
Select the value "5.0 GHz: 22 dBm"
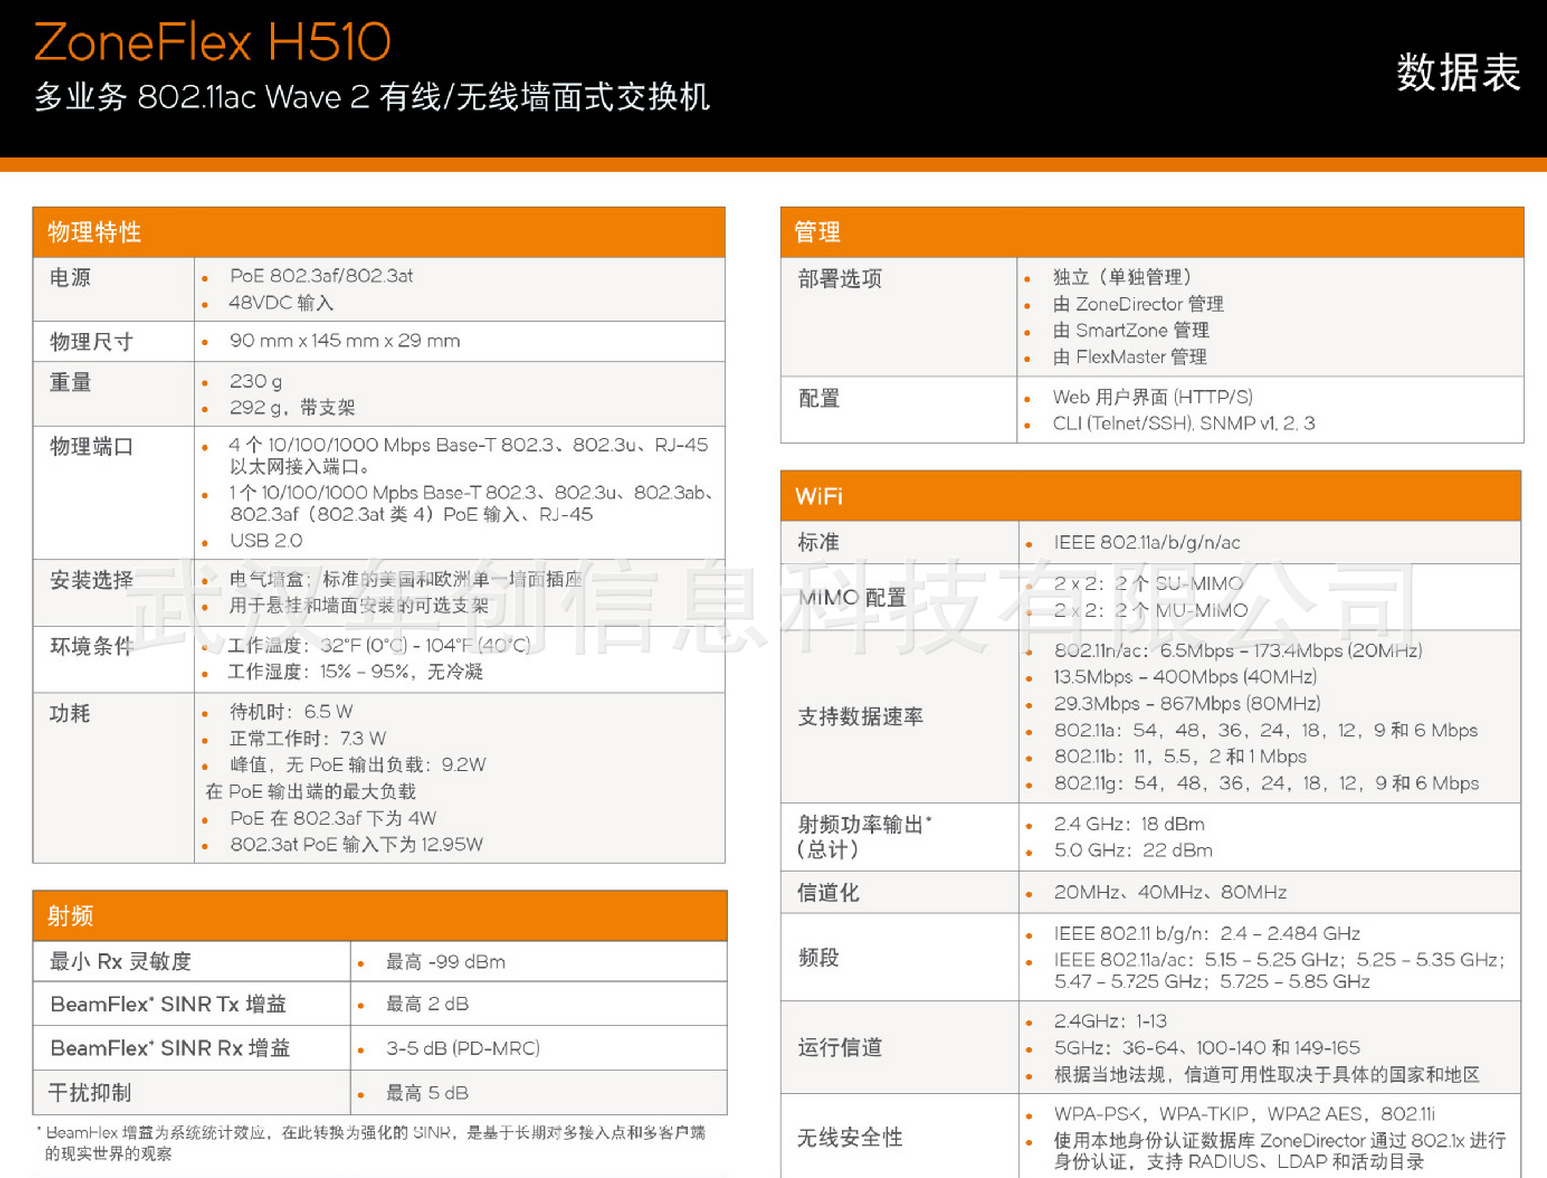click(x=1133, y=851)
